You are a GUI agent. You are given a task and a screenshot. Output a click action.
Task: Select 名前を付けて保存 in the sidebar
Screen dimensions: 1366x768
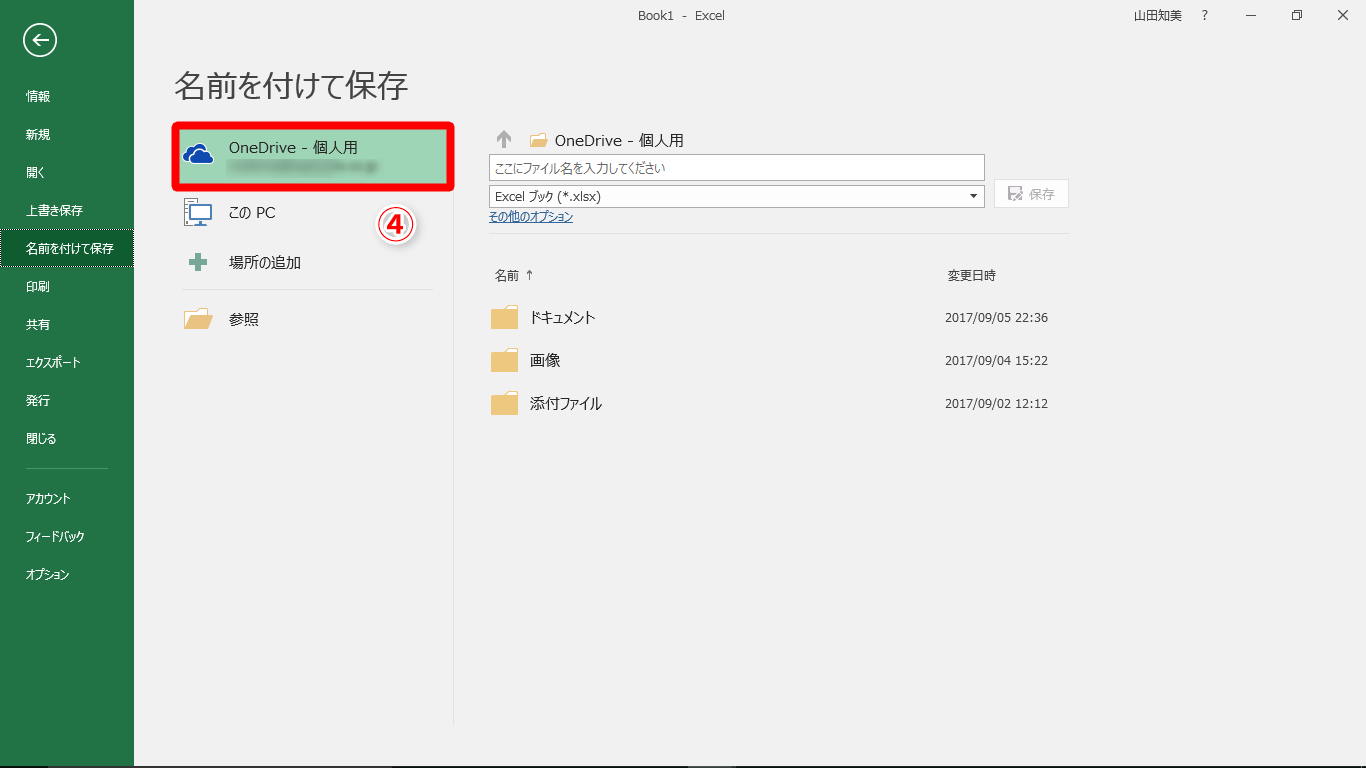[67, 248]
